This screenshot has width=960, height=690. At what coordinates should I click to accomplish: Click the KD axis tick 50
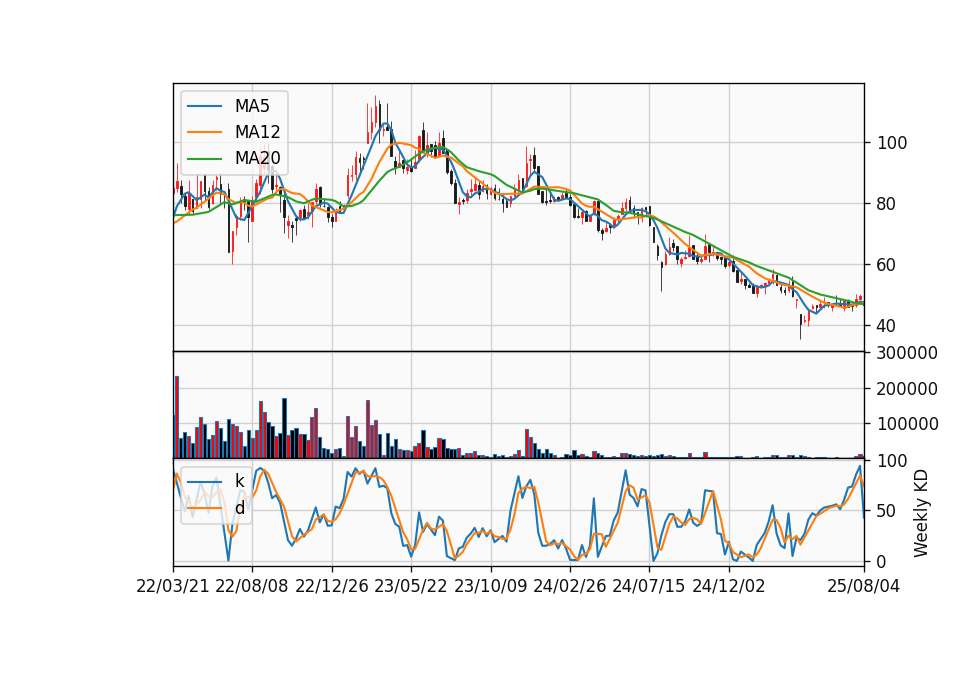coord(887,511)
